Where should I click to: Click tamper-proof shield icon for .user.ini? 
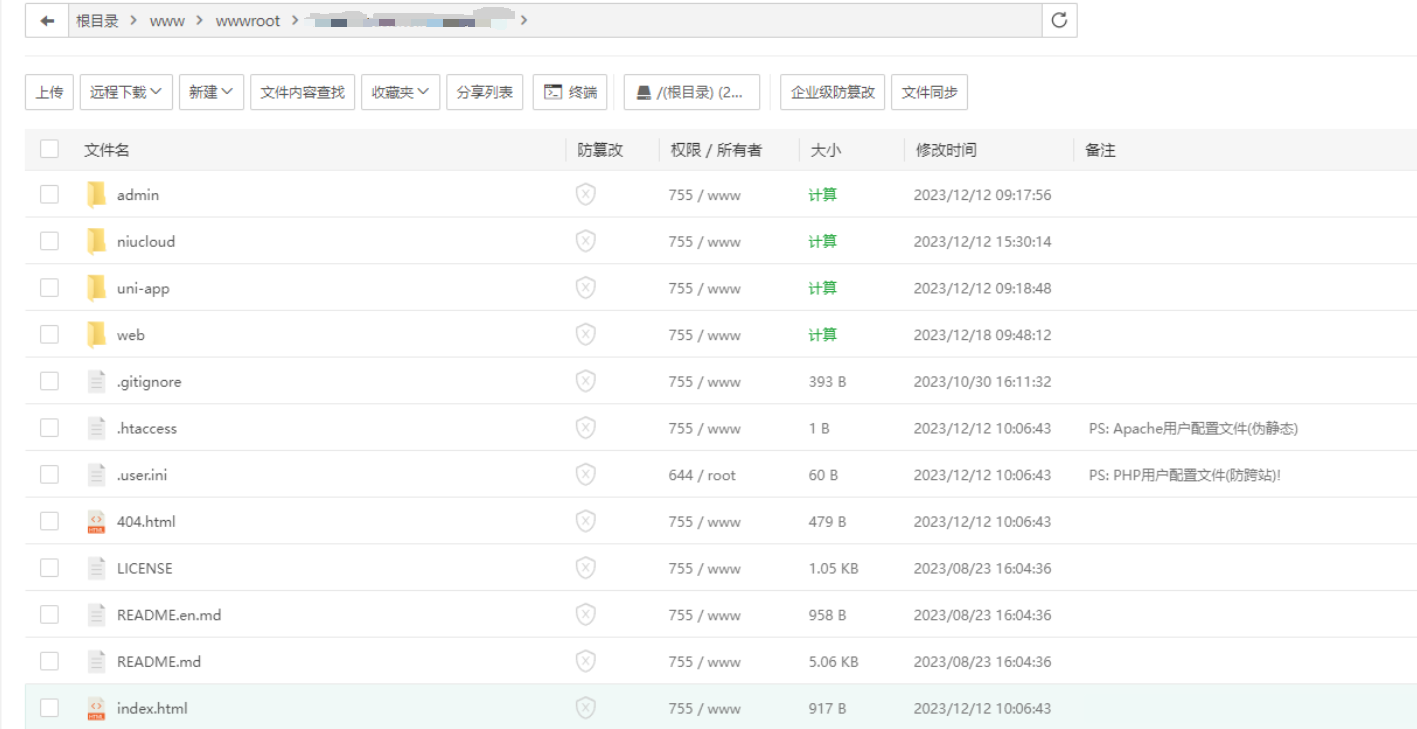(x=586, y=475)
